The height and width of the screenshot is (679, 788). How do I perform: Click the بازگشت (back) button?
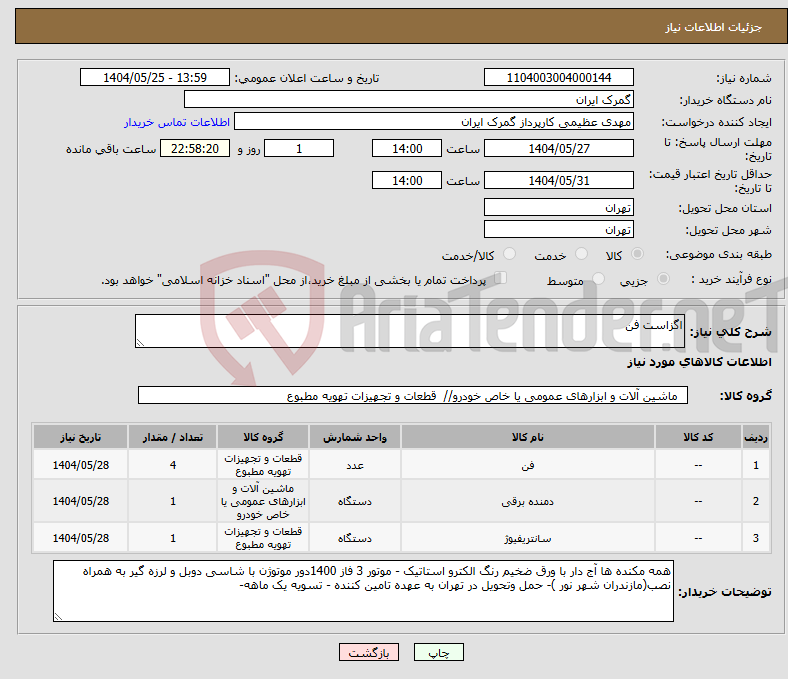(368, 652)
